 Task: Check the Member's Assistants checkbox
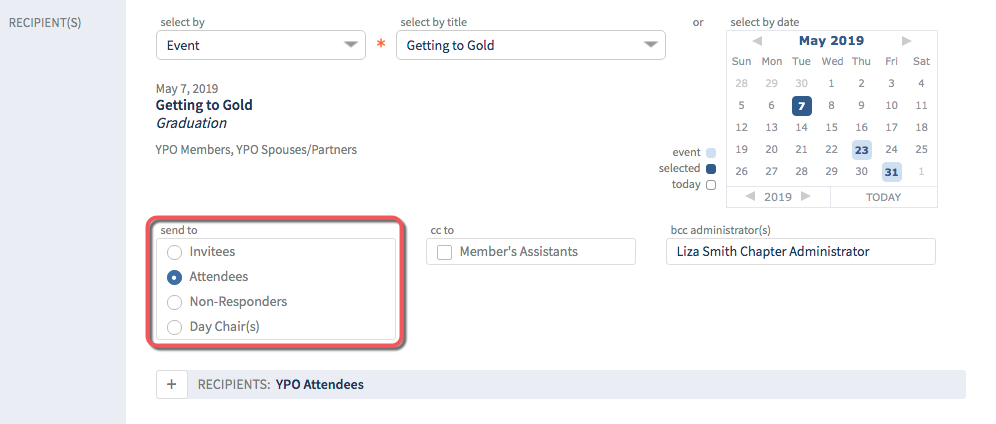pyautogui.click(x=445, y=252)
